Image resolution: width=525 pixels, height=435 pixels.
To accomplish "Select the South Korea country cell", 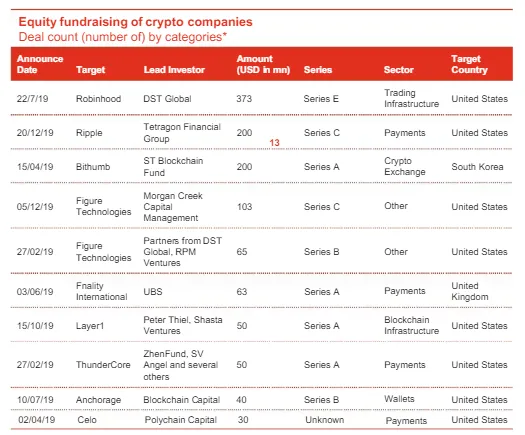I will click(477, 167).
